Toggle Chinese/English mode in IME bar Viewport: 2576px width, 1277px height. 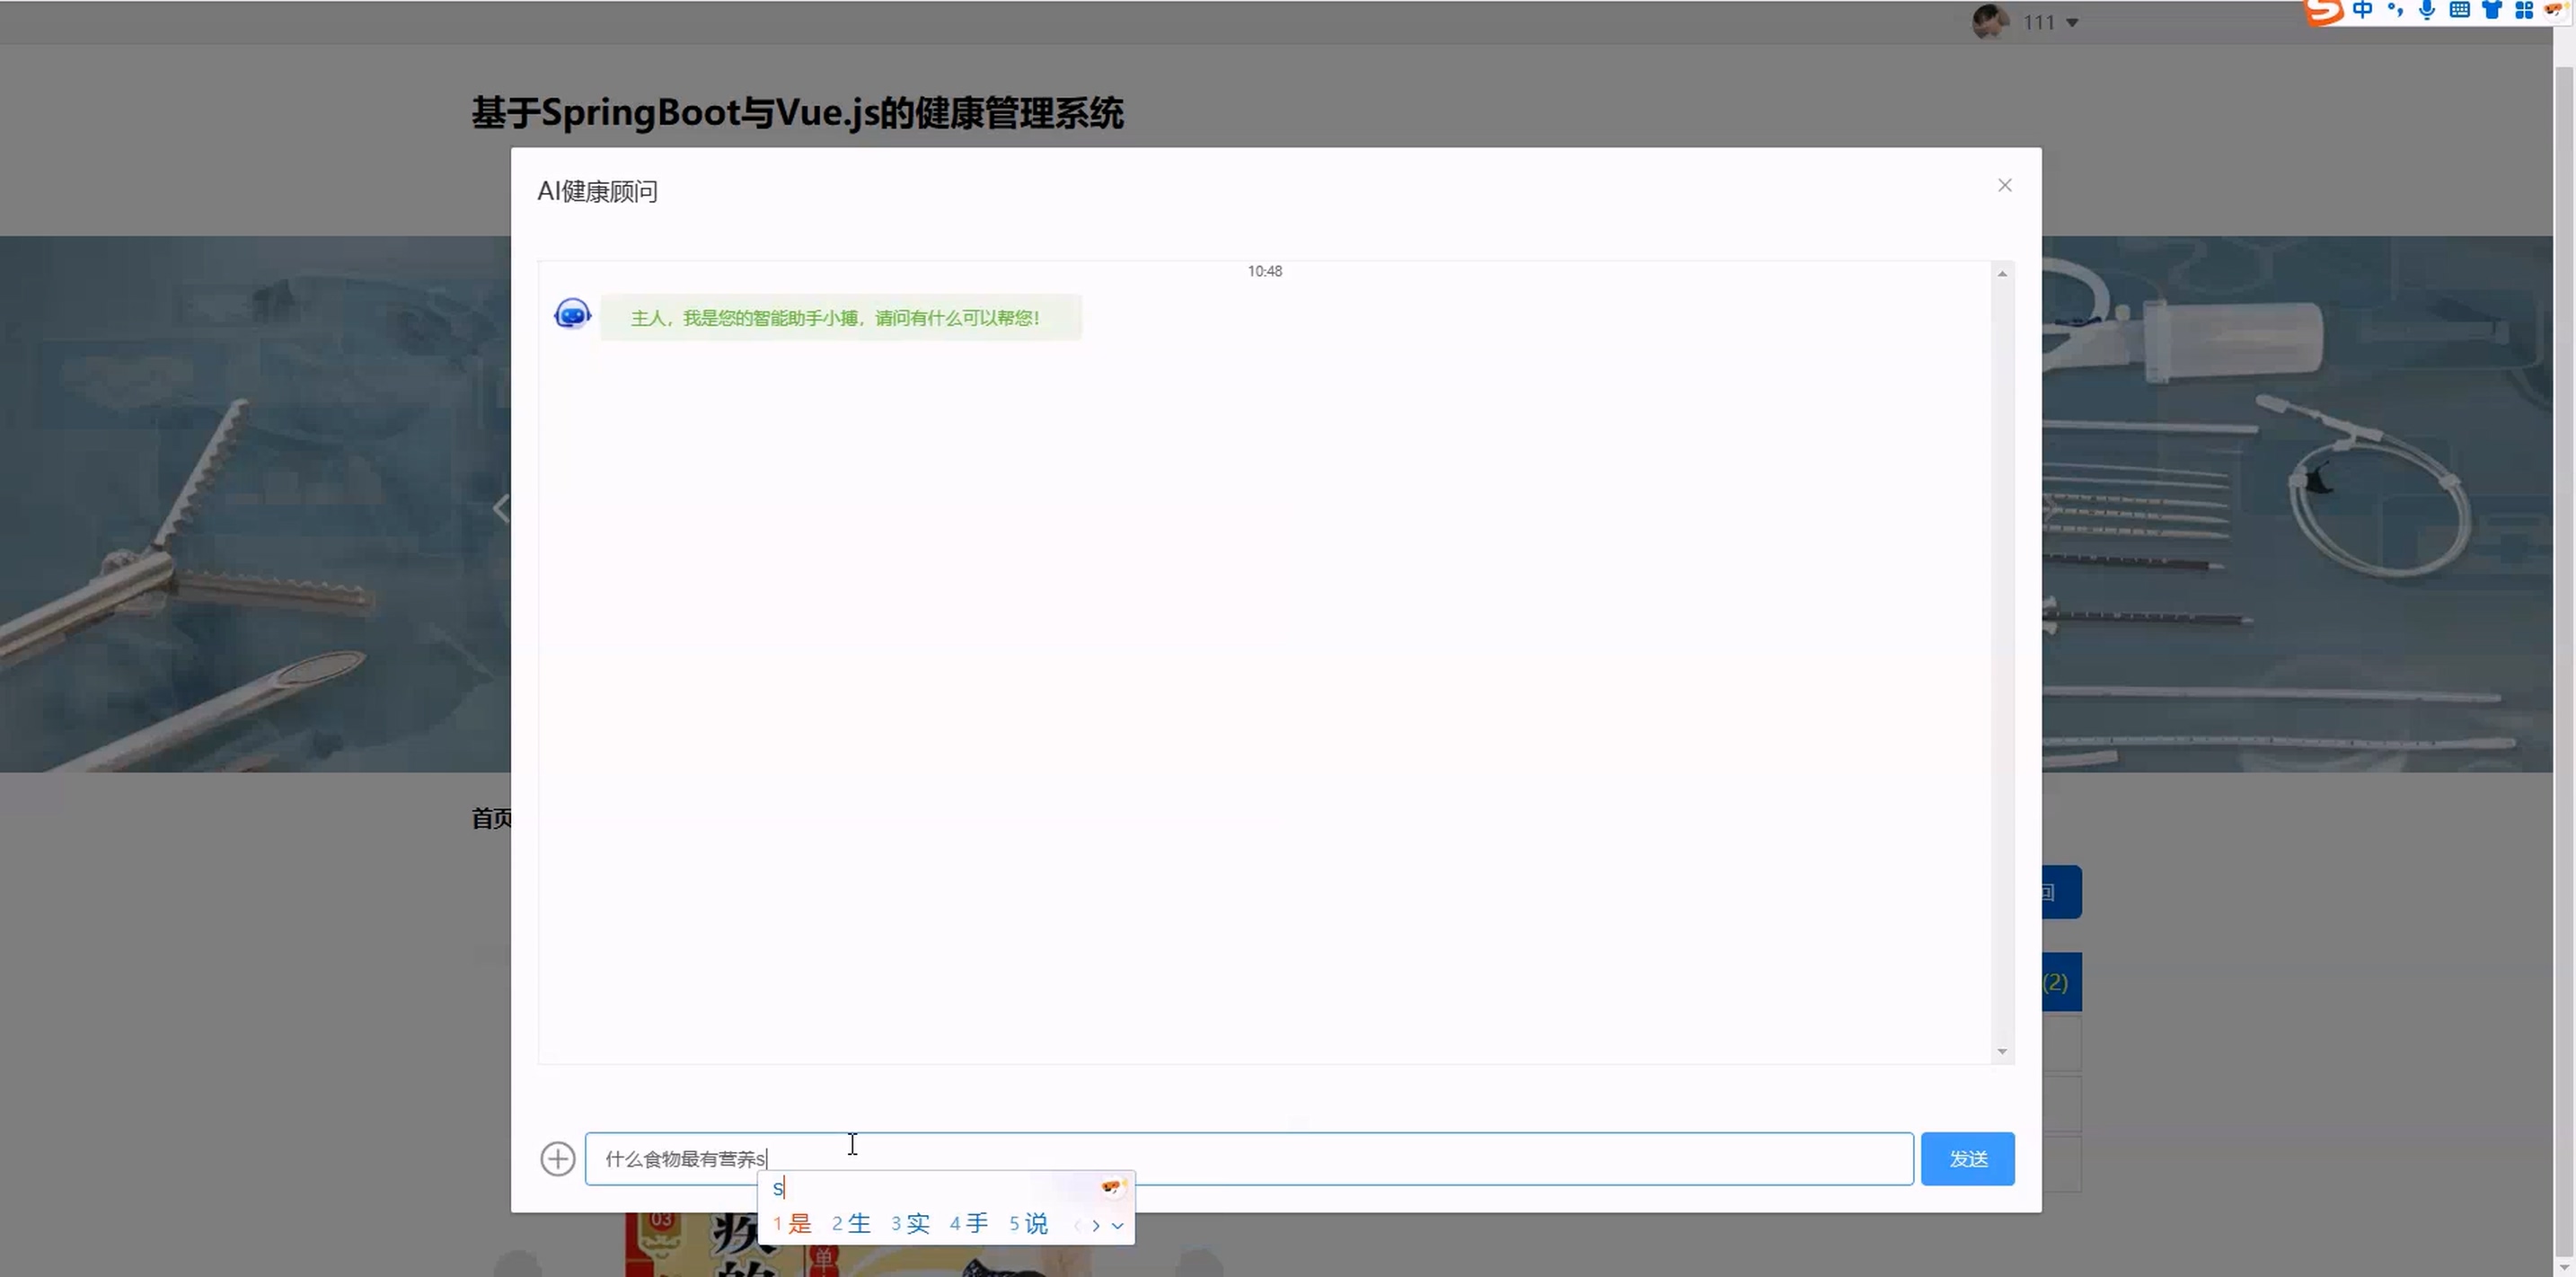[2362, 10]
